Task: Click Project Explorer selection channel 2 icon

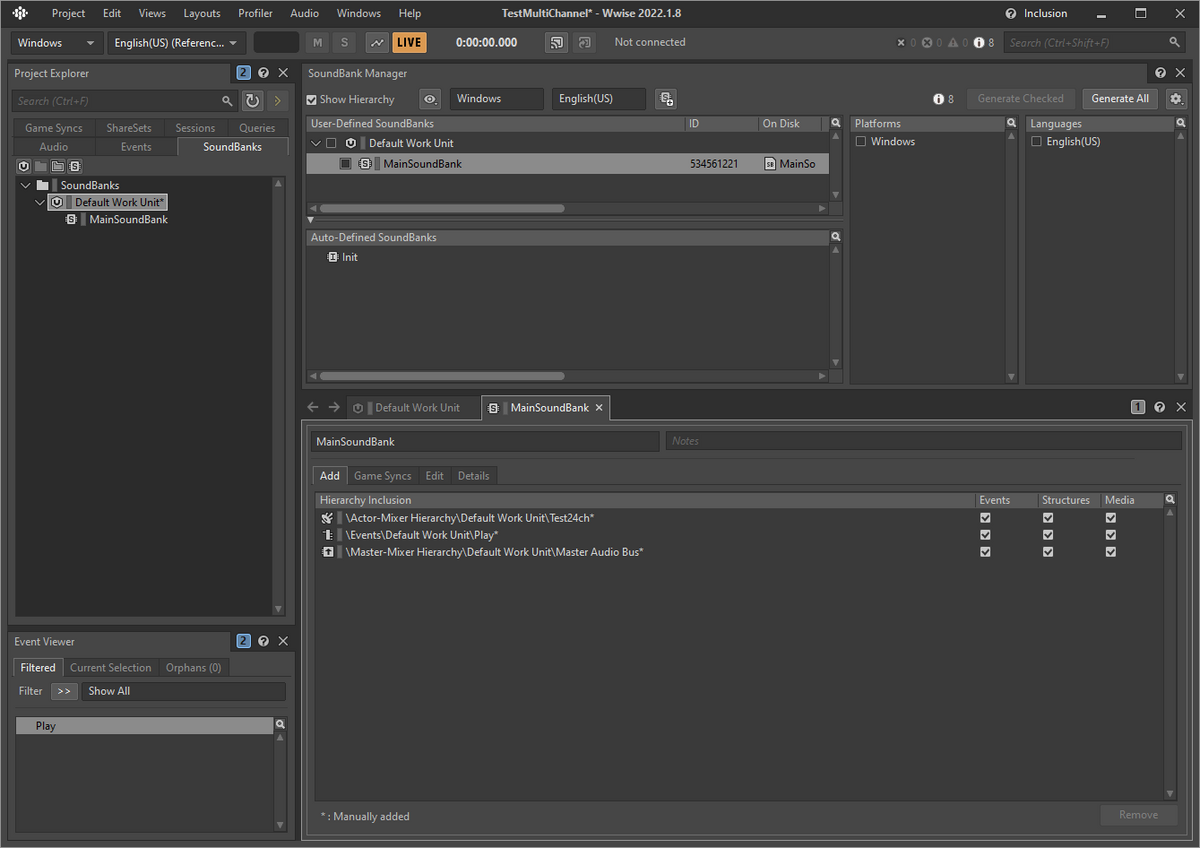Action: 244,73
